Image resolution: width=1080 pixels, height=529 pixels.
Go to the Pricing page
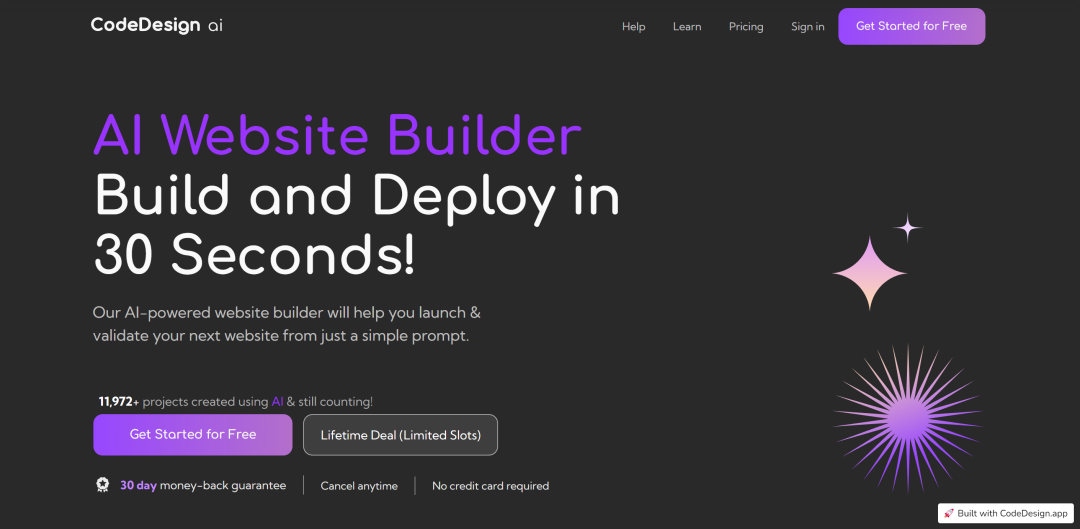click(x=746, y=27)
